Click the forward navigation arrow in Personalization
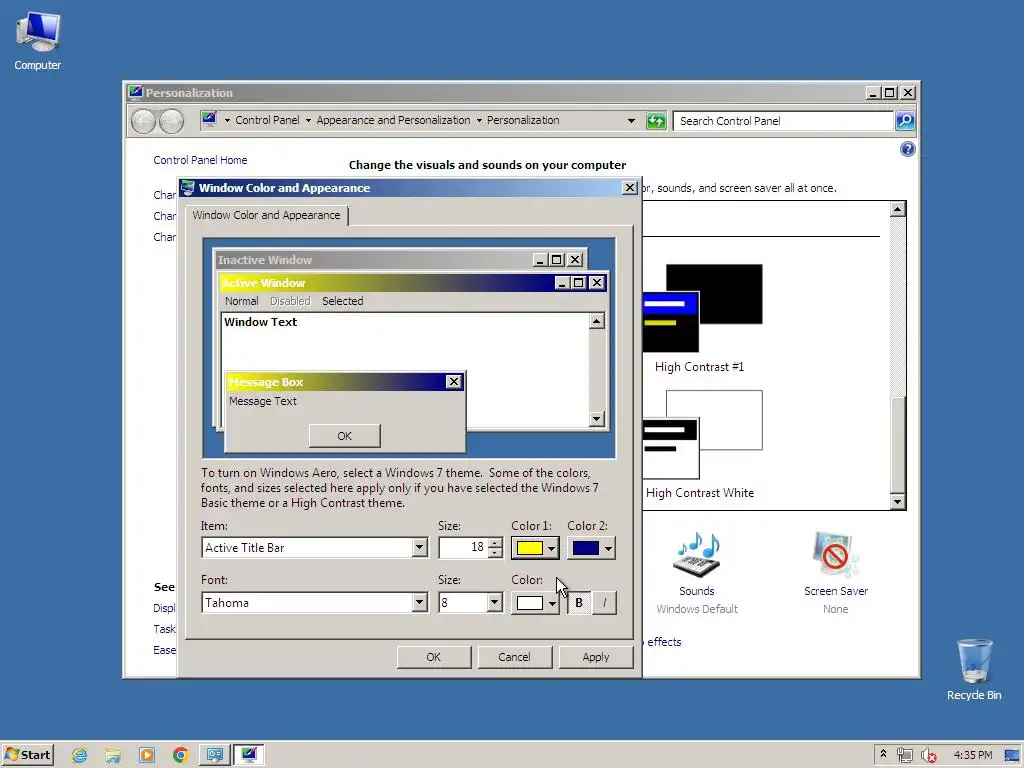 [172, 121]
